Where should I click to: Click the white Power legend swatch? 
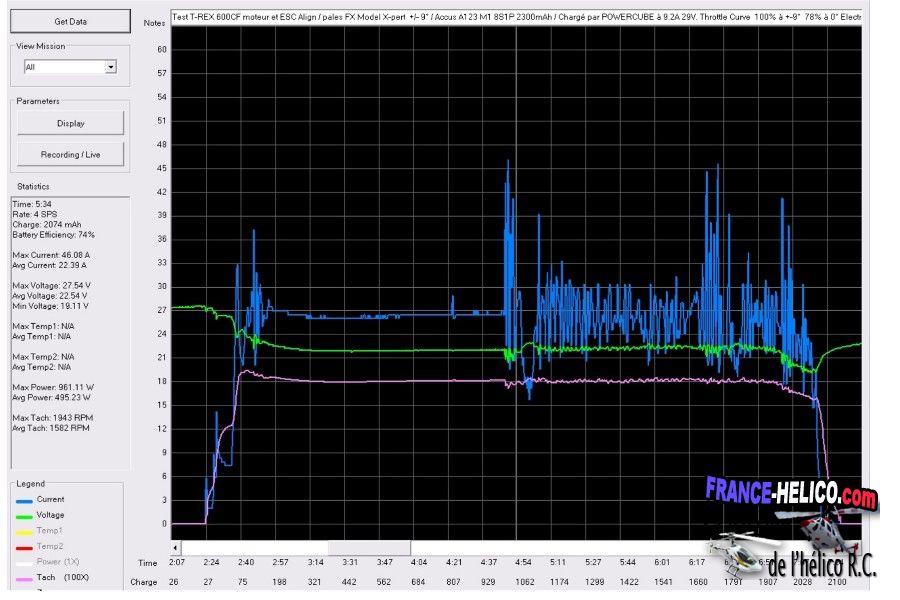point(24,563)
